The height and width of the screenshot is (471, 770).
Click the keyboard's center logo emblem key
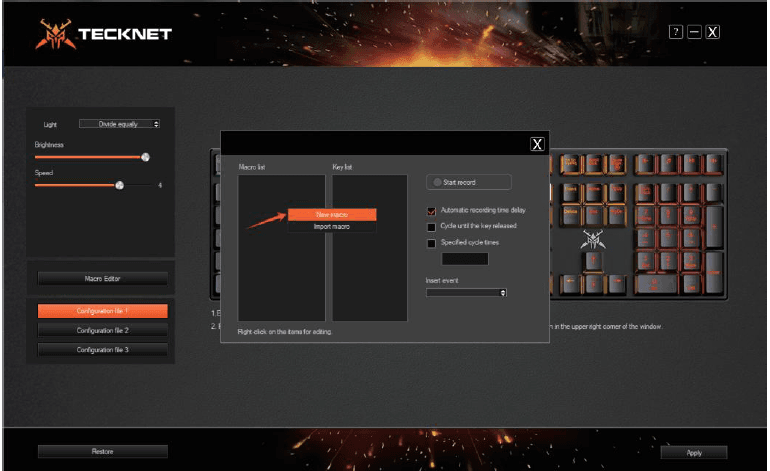pyautogui.click(x=593, y=240)
